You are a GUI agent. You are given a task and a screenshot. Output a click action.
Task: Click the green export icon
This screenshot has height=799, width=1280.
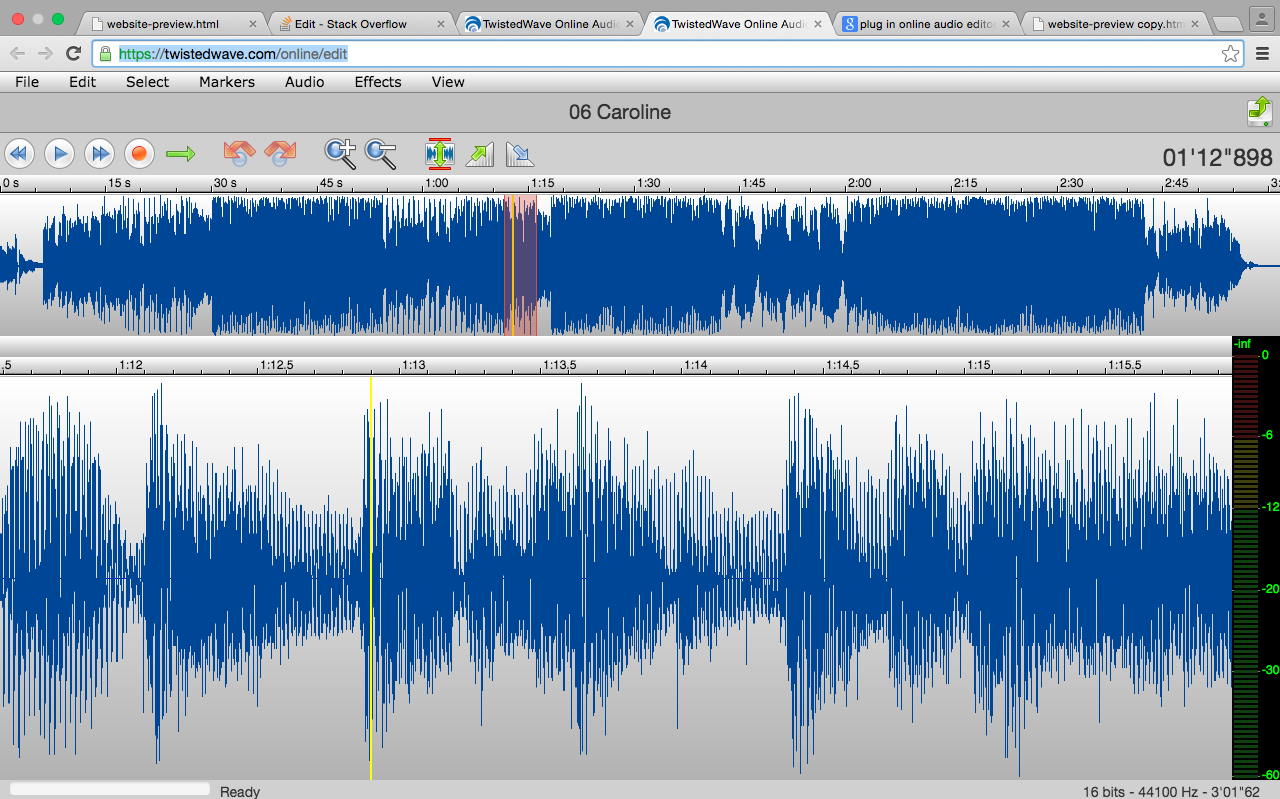(x=1259, y=111)
